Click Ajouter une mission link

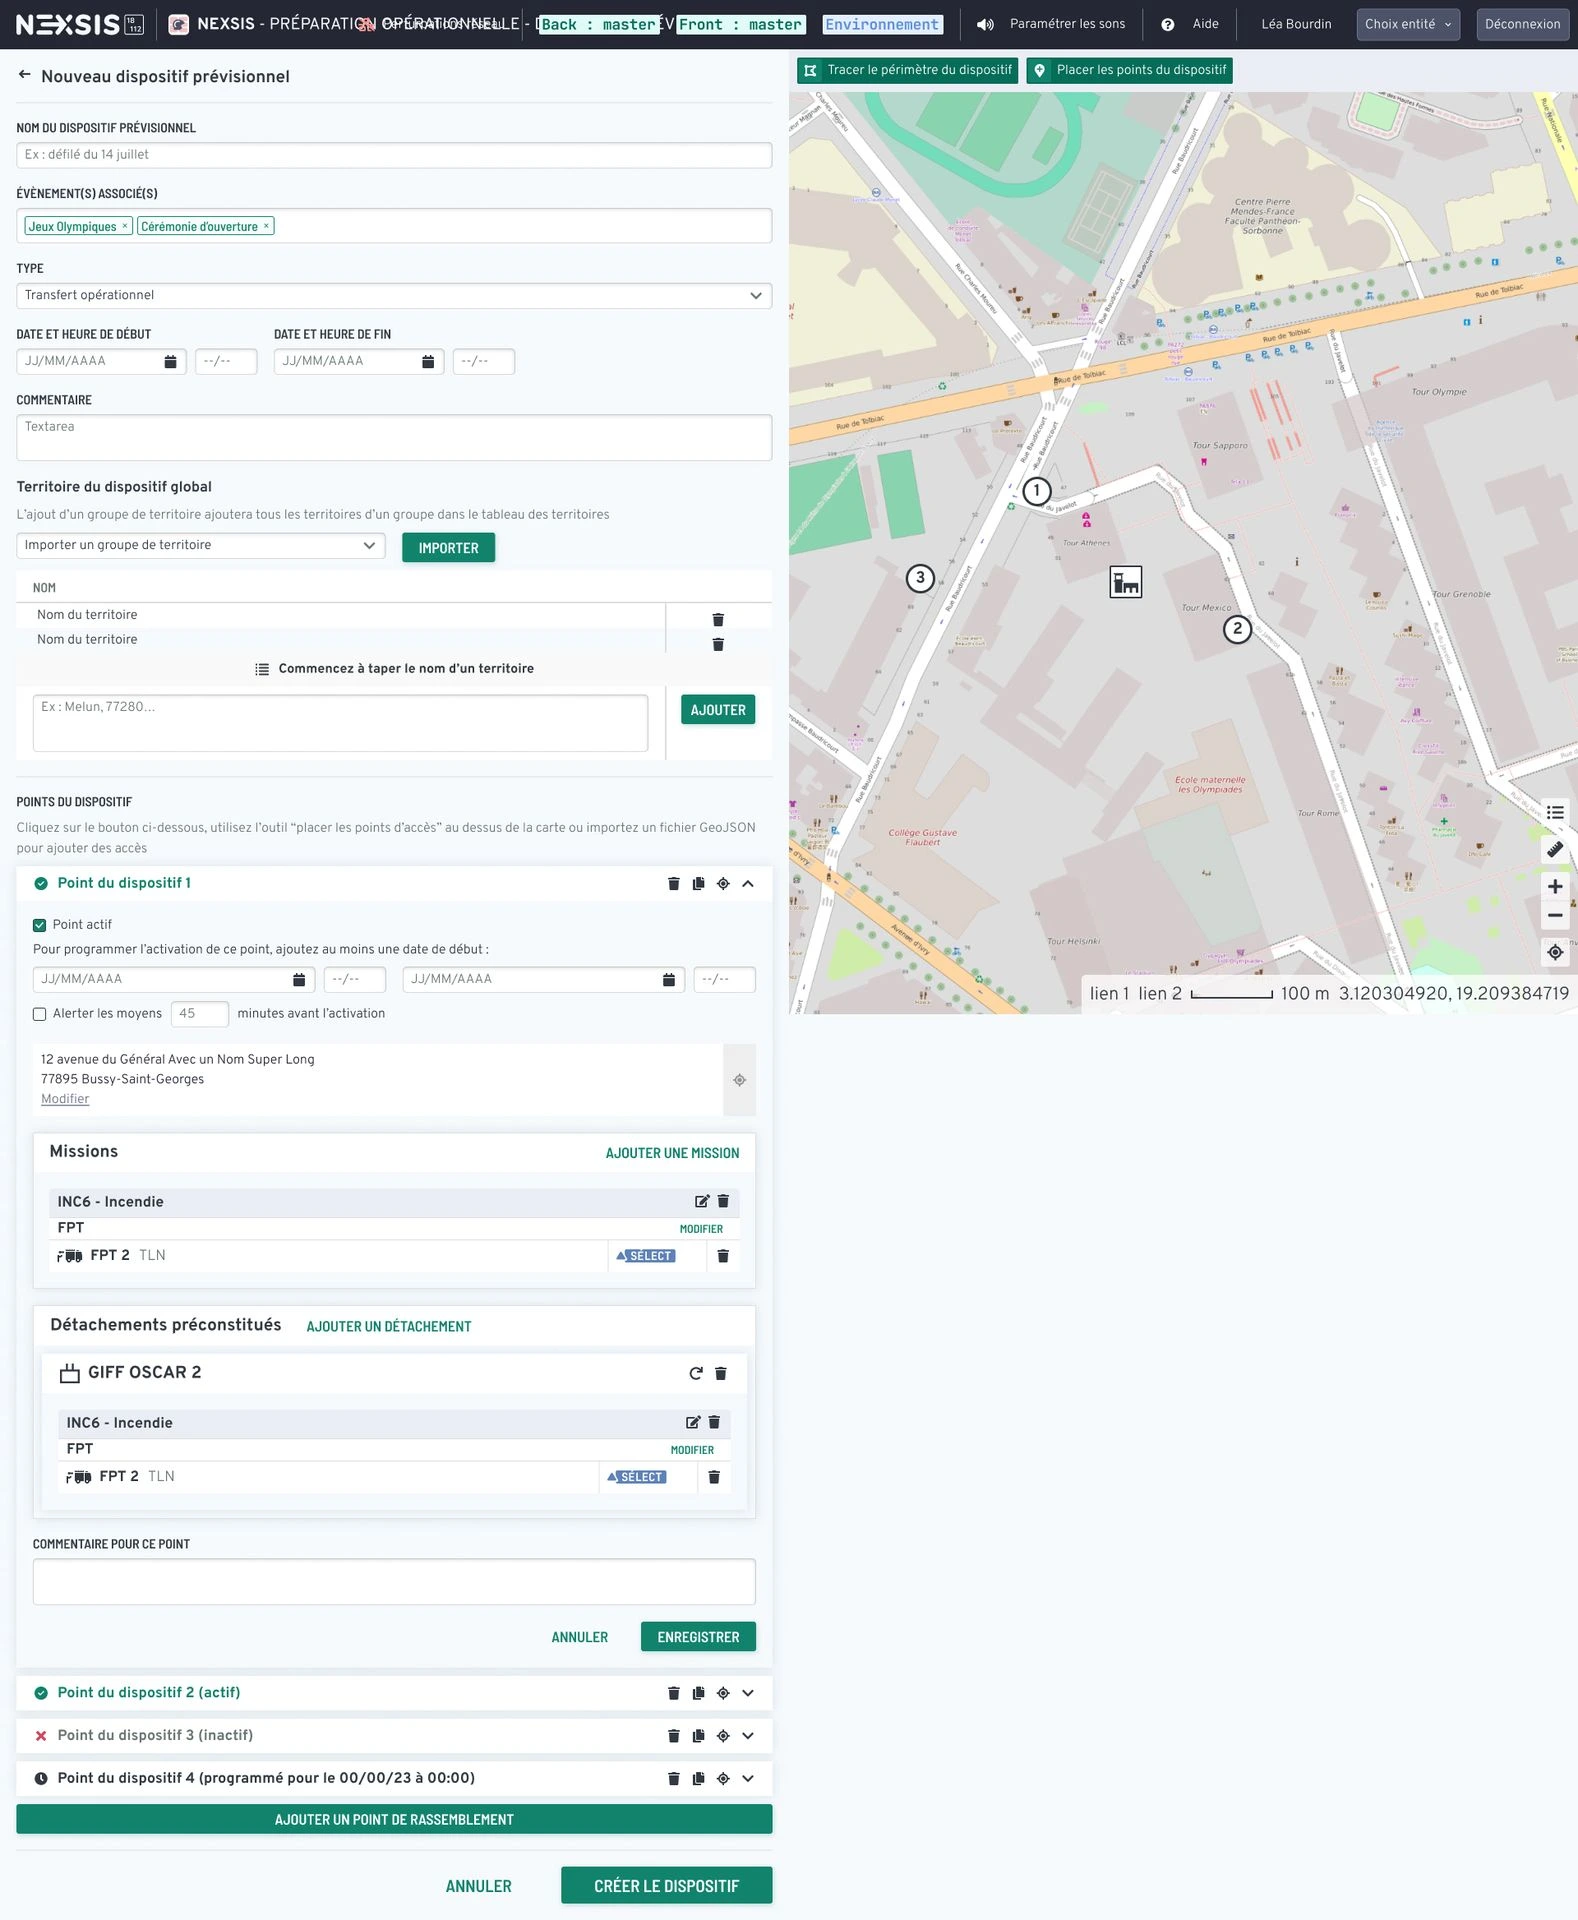click(672, 1153)
